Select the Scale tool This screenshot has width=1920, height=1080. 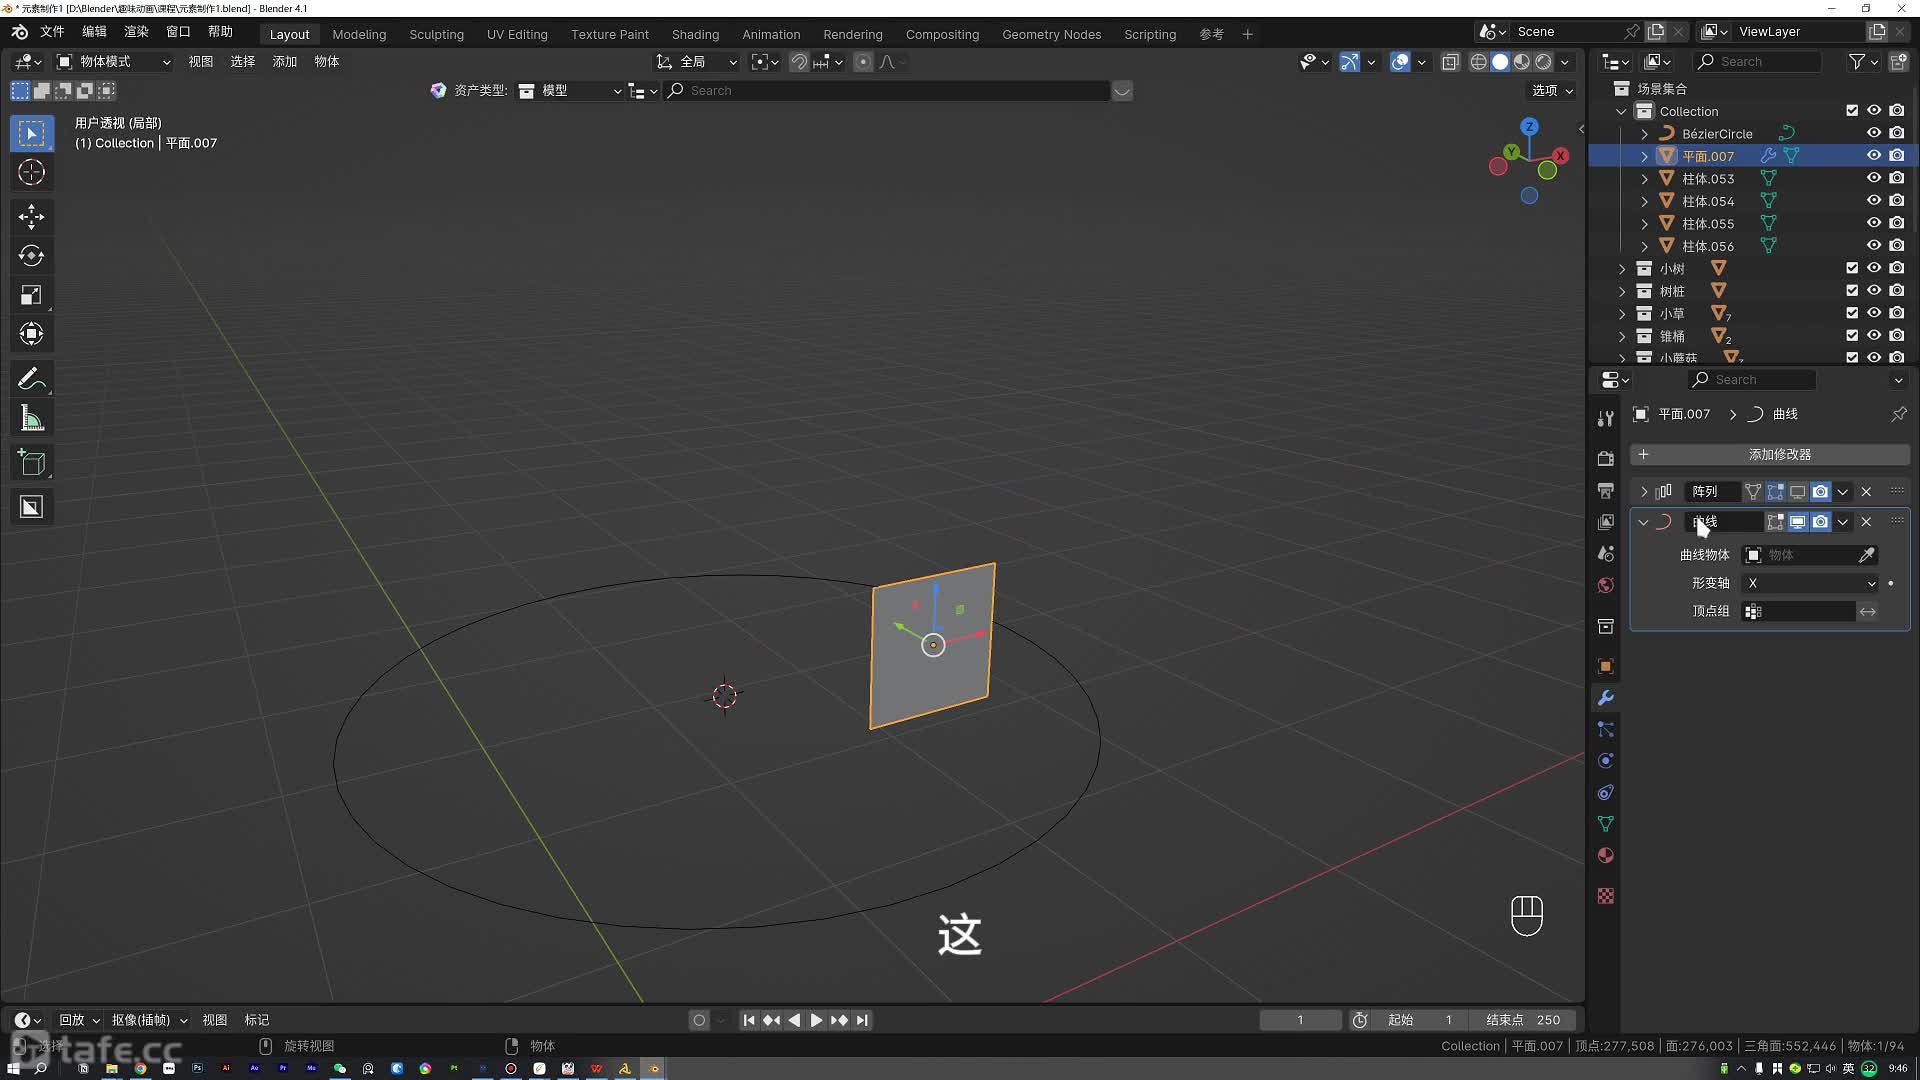pyautogui.click(x=31, y=295)
